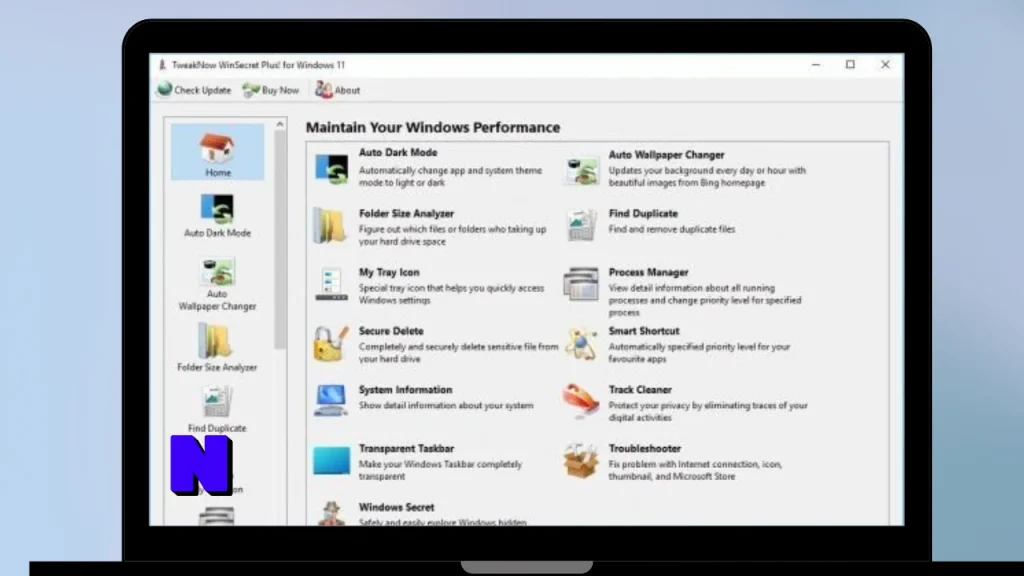Open Auto Wallpaper Changer from the sidebar
Image resolution: width=1024 pixels, height=576 pixels.
217,283
